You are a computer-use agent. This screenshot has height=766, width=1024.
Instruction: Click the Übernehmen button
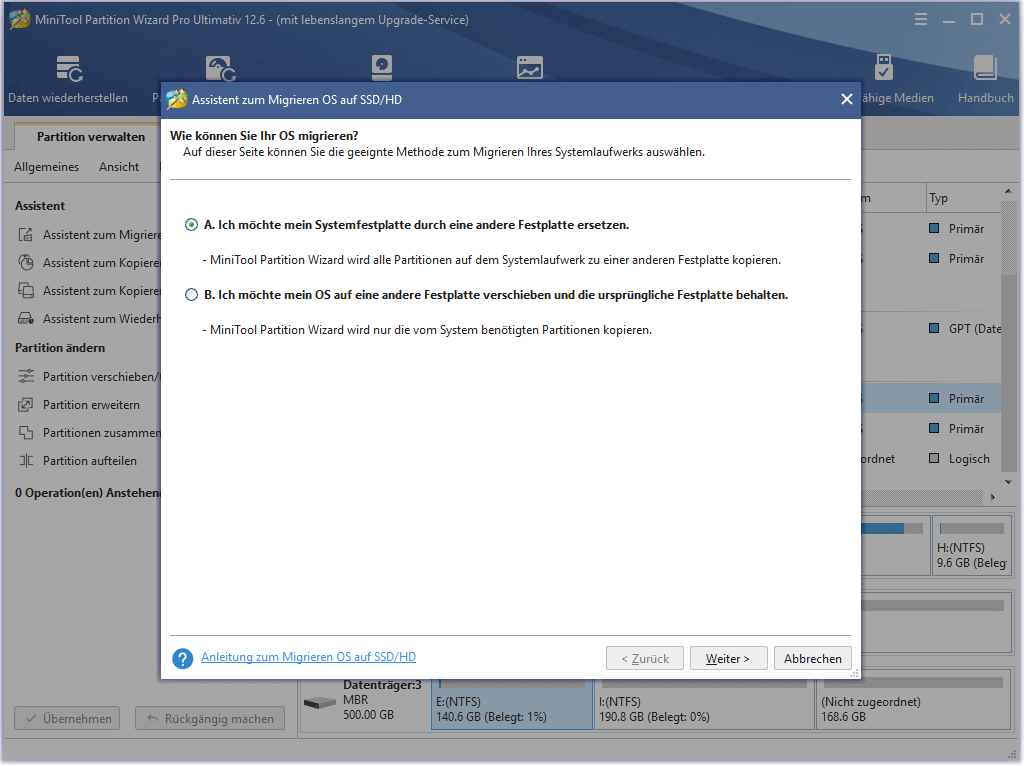(x=67, y=718)
